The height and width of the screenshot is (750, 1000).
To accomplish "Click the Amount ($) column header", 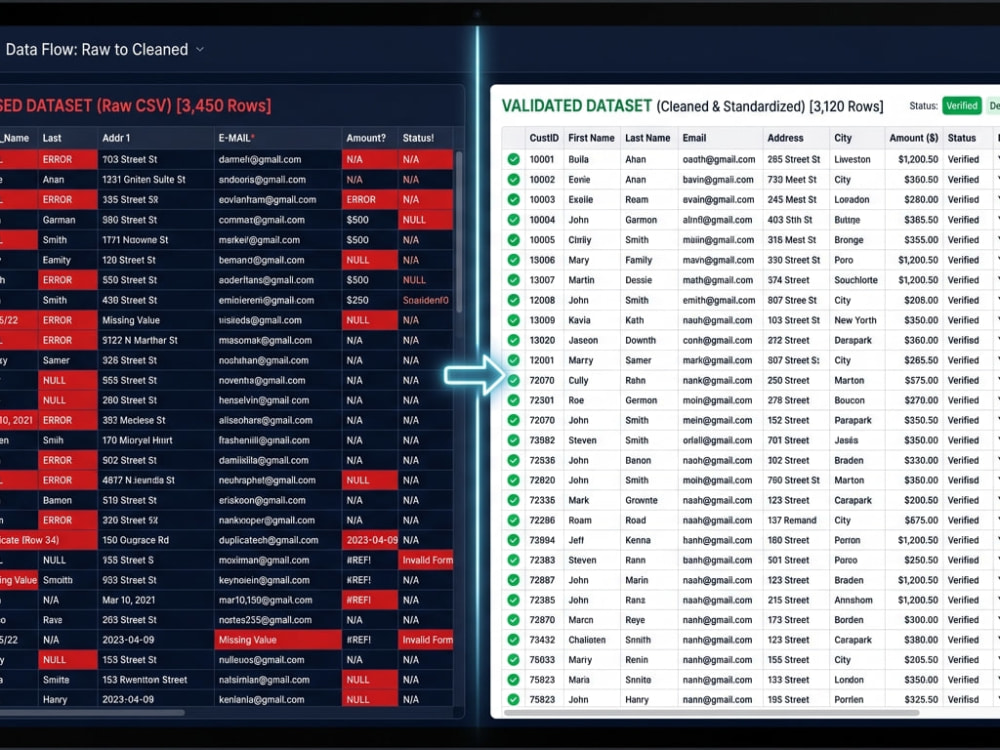I will 913,138.
